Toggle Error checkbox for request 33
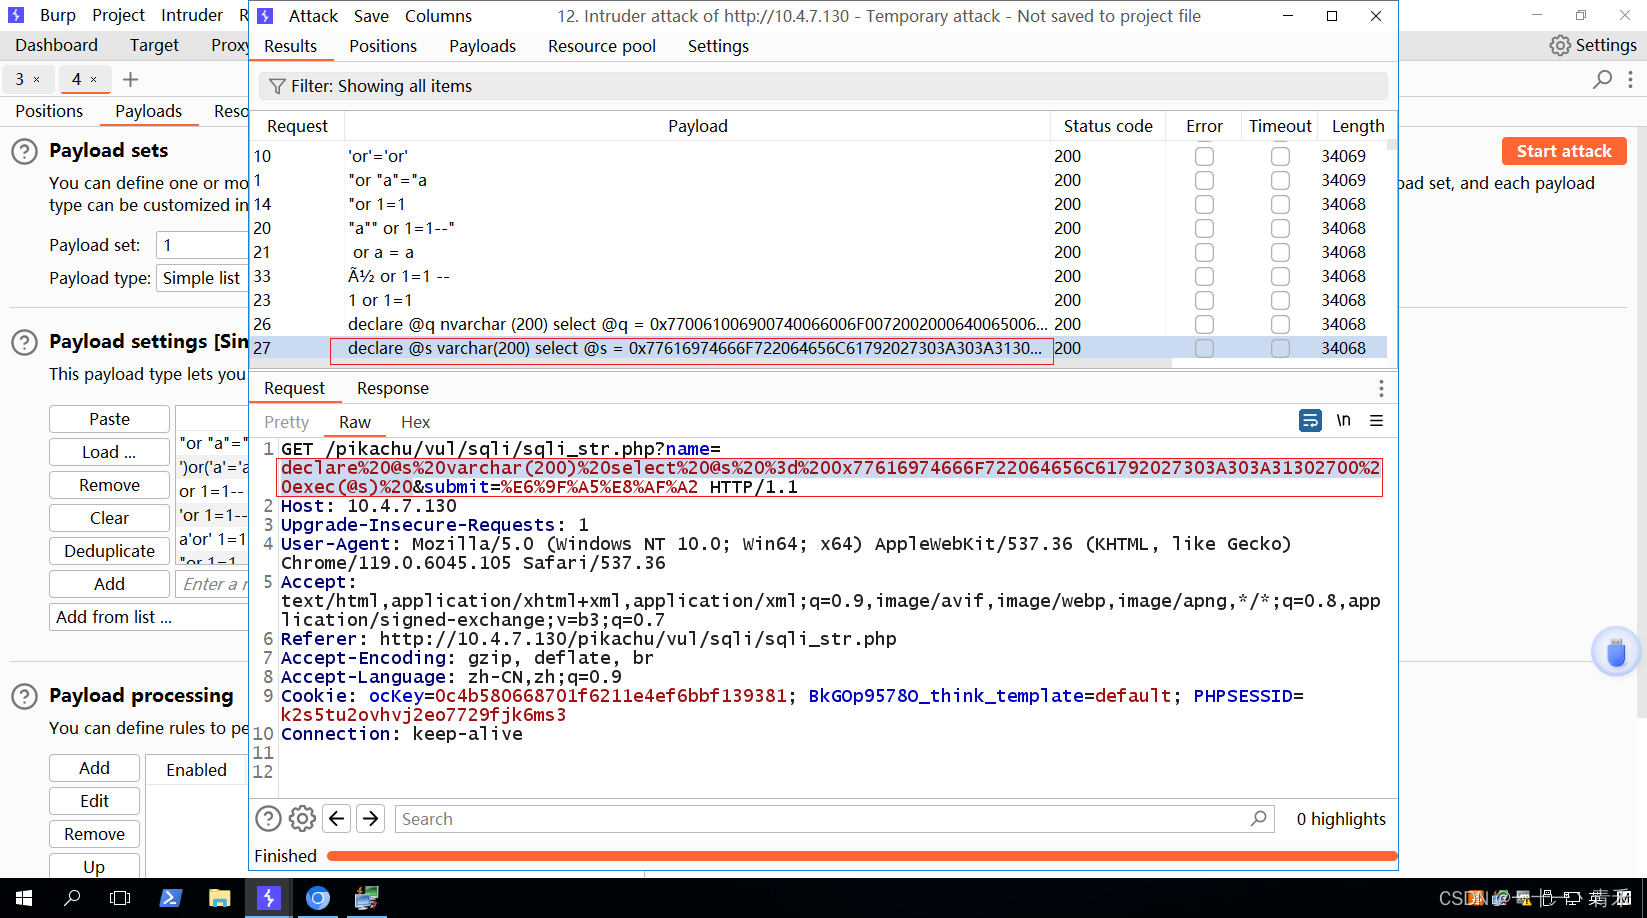 tap(1204, 276)
